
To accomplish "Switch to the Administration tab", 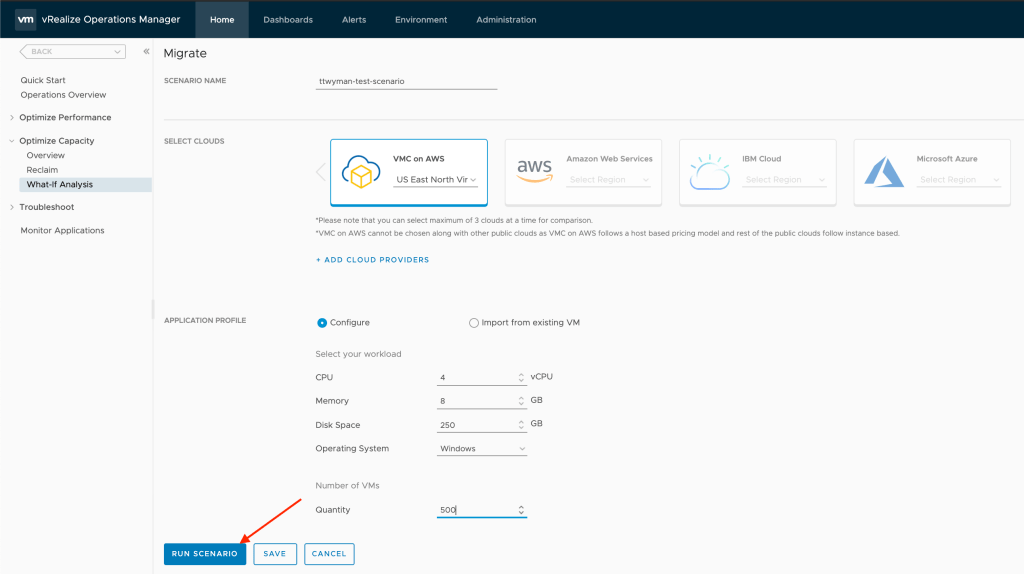I will pyautogui.click(x=506, y=20).
